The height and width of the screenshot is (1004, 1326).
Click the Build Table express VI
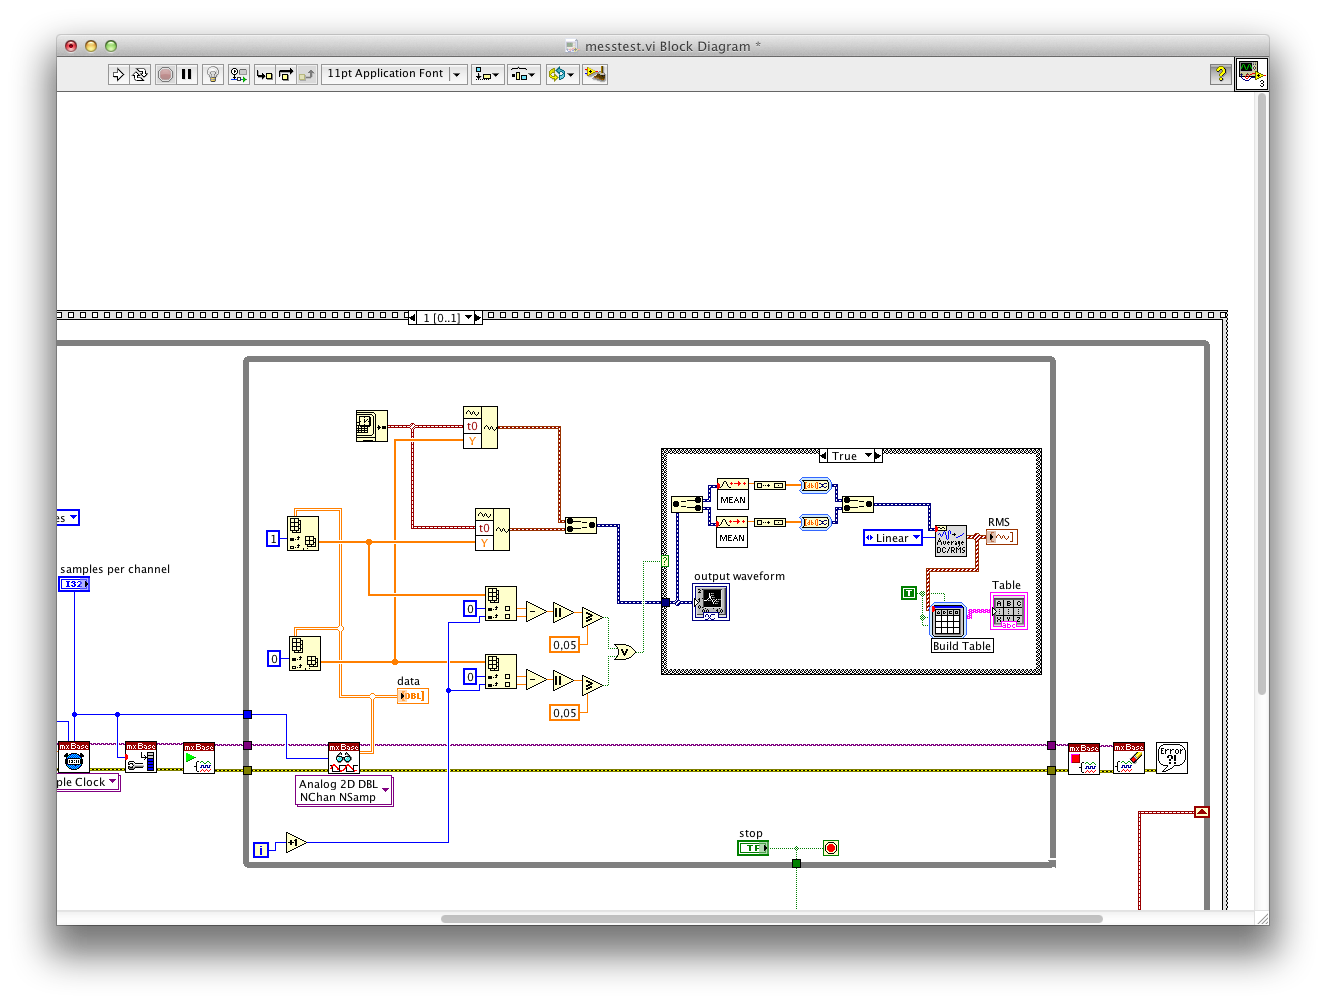click(947, 621)
